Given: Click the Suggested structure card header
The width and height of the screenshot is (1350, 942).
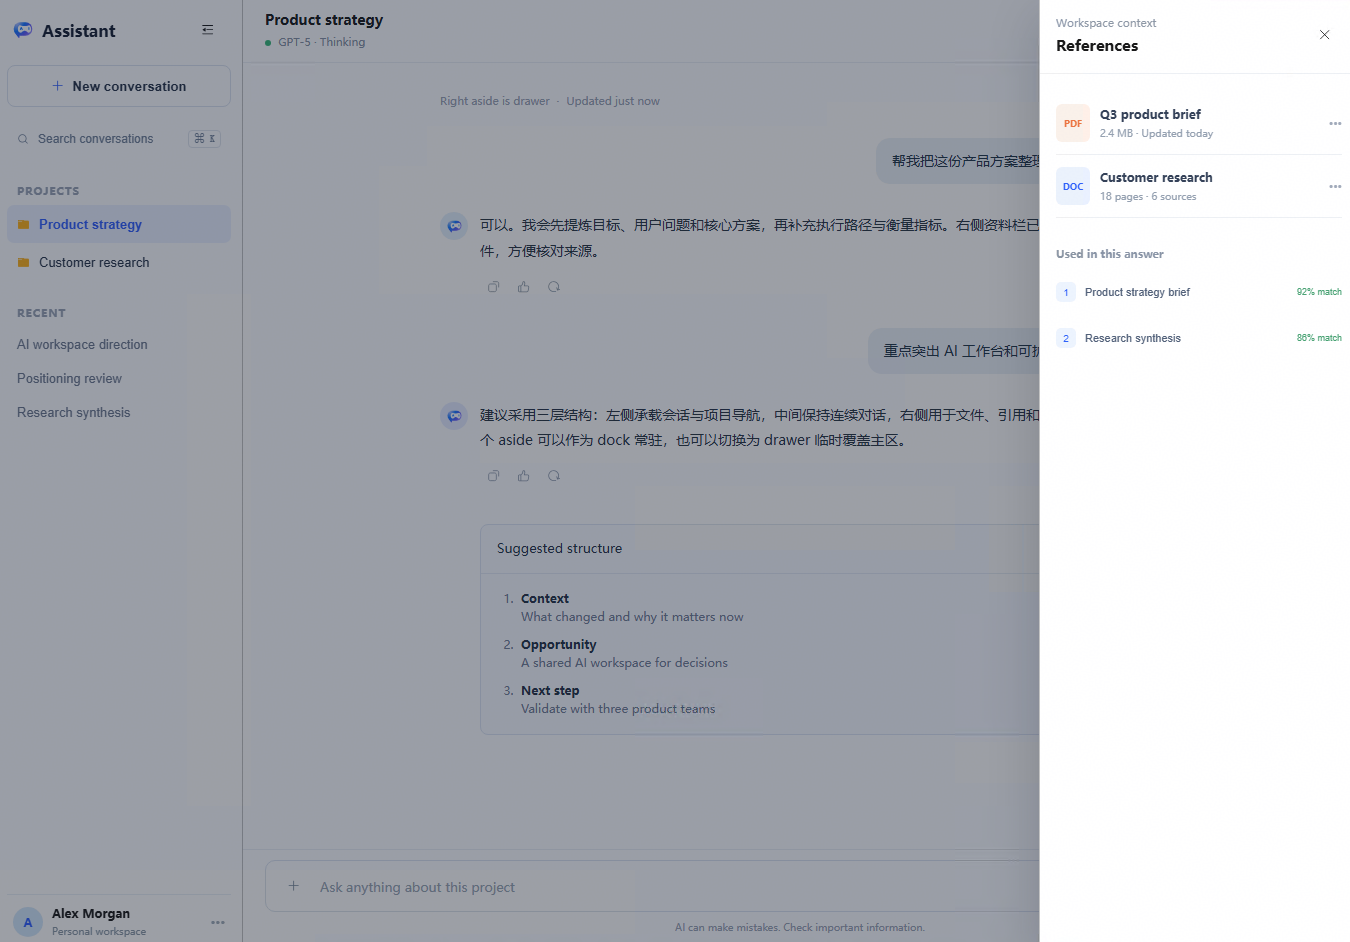Looking at the screenshot, I should point(760,548).
